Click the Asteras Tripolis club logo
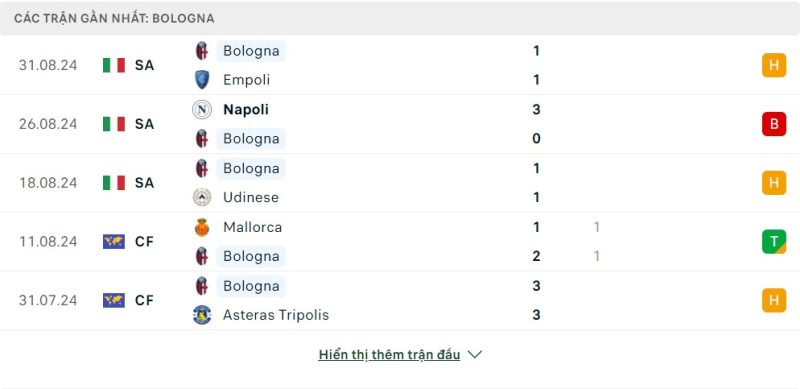 click(x=202, y=314)
